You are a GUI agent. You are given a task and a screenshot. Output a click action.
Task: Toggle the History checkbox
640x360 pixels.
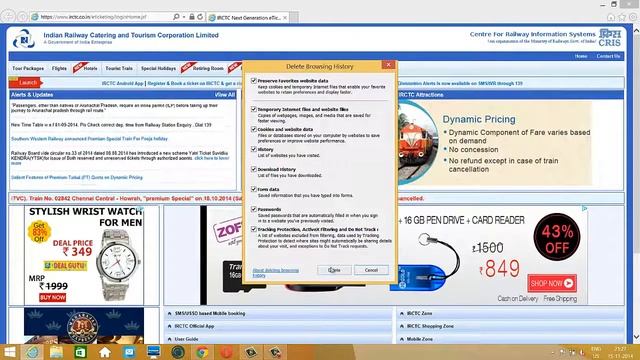(254, 149)
